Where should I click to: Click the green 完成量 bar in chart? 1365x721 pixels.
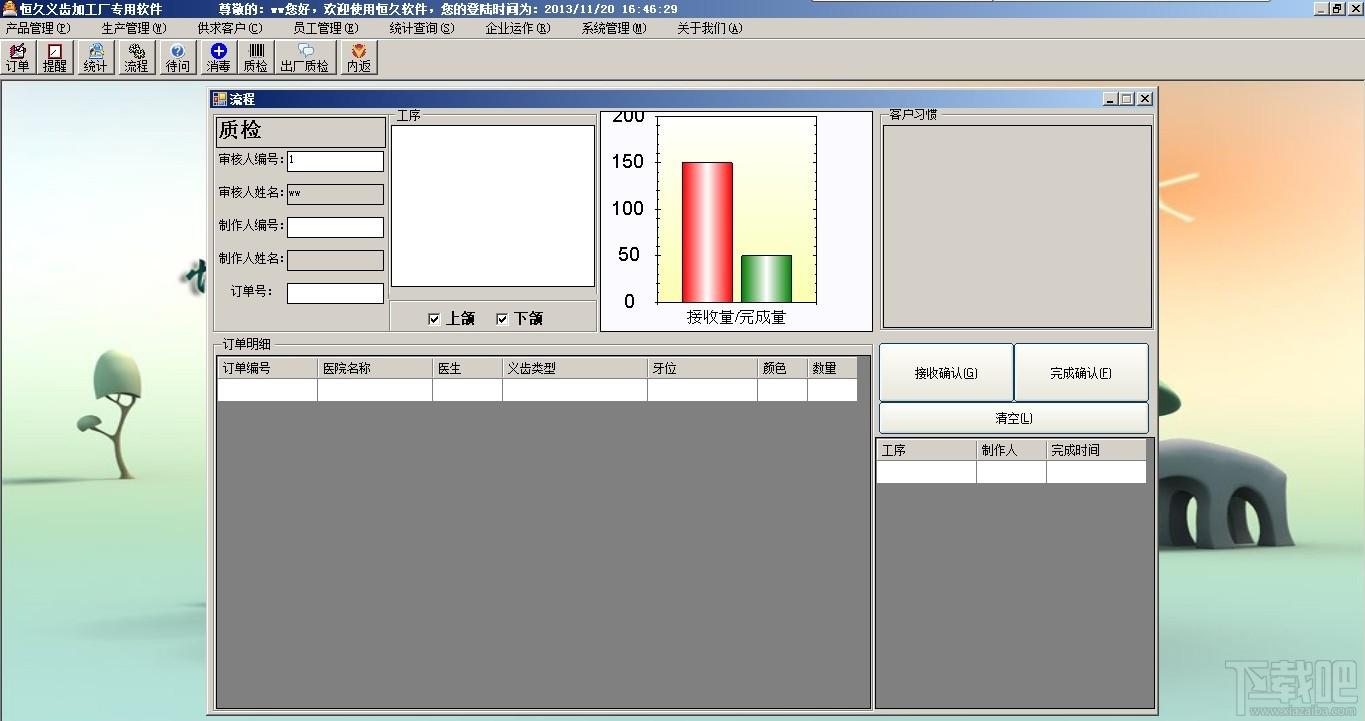tap(766, 279)
